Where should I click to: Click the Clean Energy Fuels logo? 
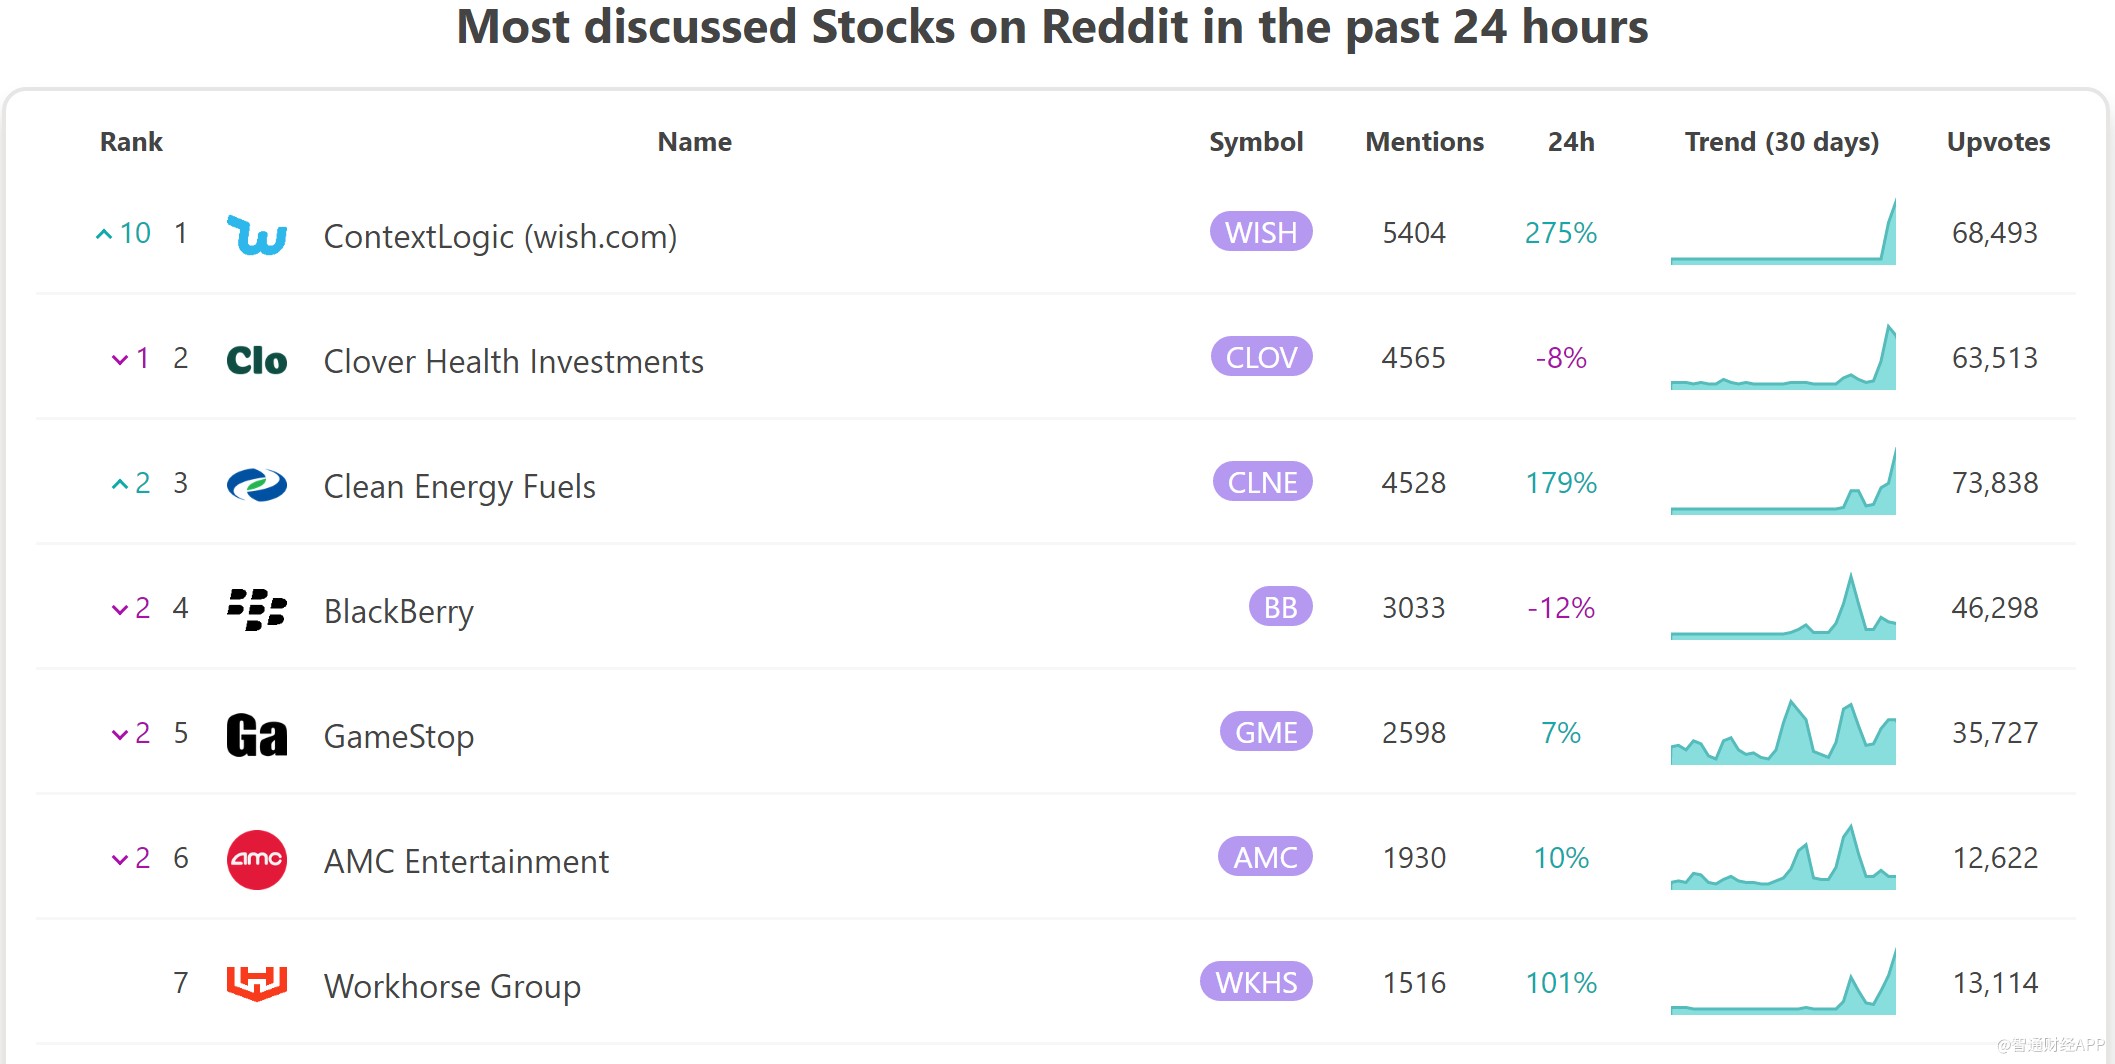[257, 485]
